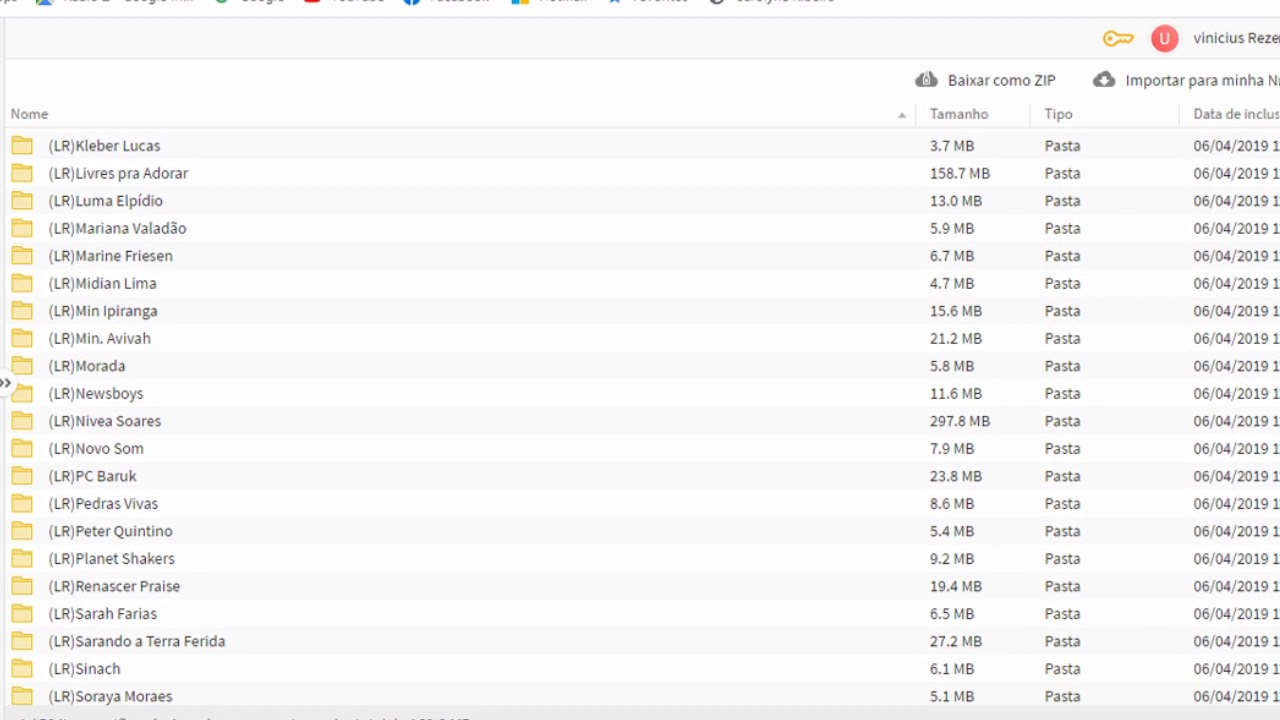This screenshot has height=720, width=1280.
Task: Click the orange key icon
Action: click(1118, 39)
